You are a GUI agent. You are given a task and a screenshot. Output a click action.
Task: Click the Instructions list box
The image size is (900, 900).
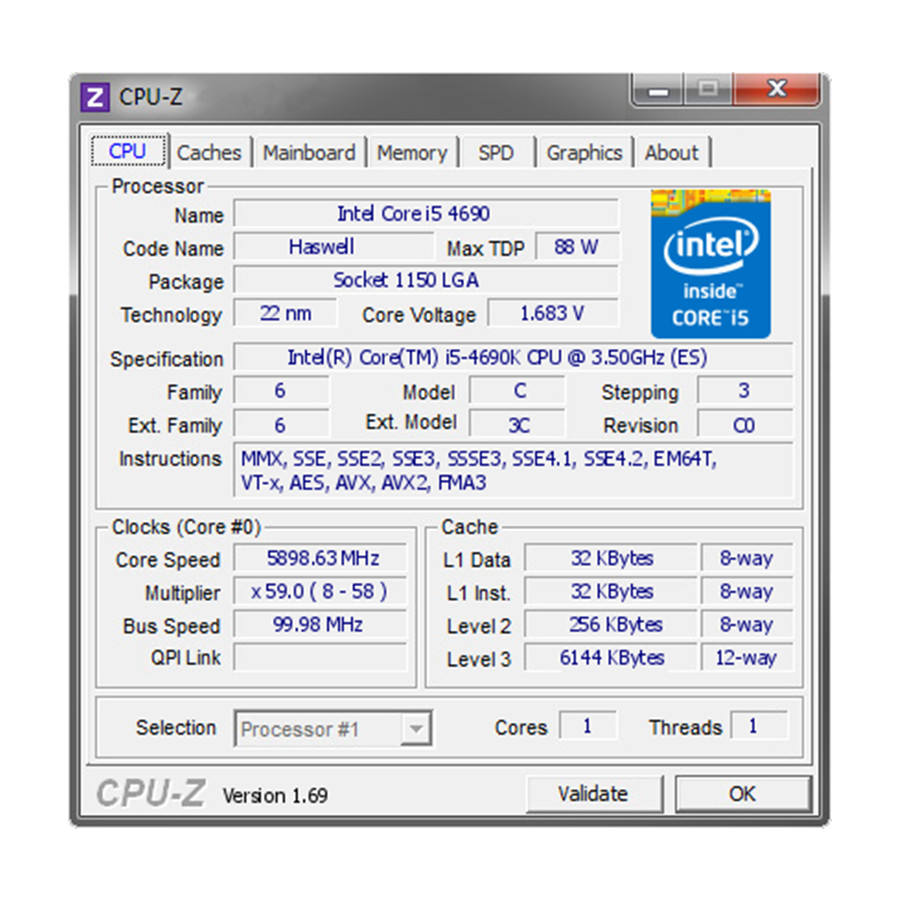point(513,470)
